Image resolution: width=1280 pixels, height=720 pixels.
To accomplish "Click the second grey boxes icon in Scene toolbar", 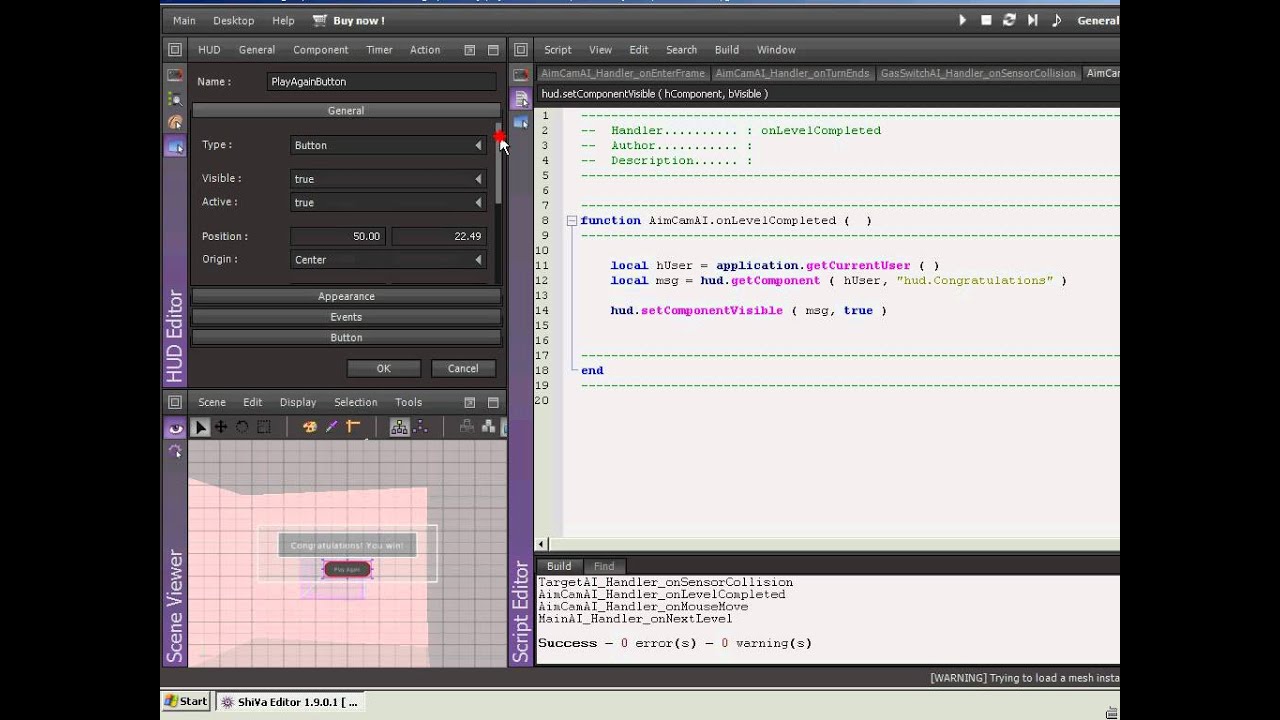I will tap(488, 427).
